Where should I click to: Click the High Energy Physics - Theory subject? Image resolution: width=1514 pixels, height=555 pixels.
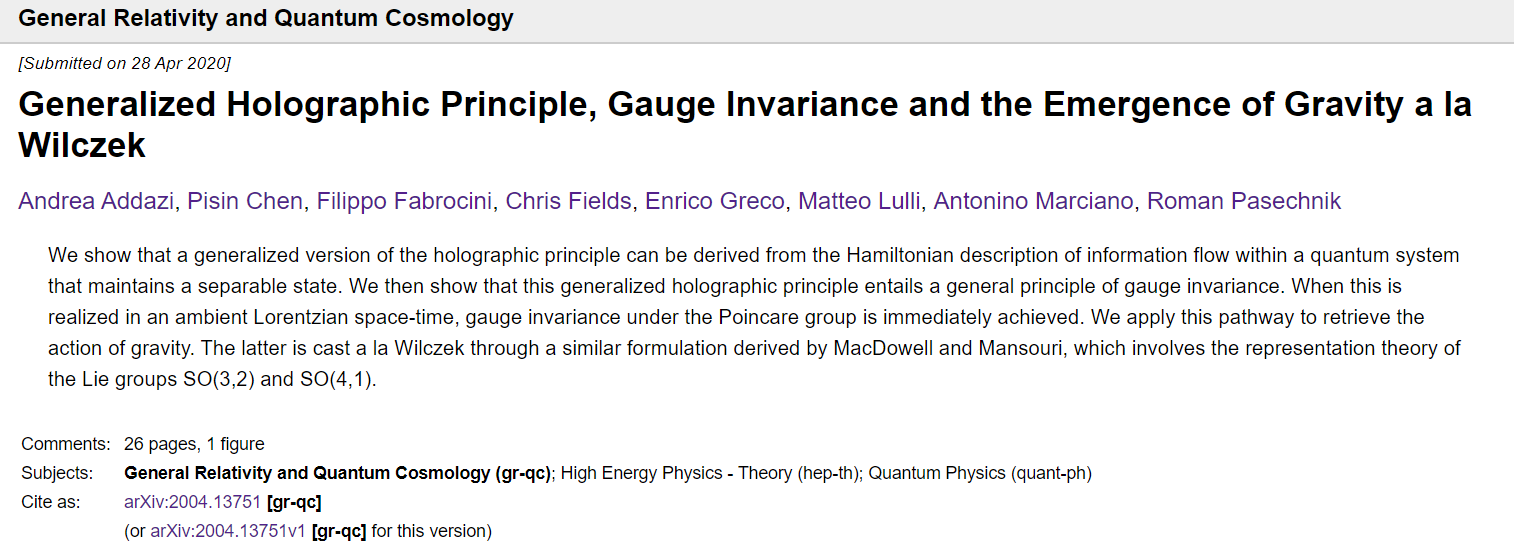(710, 473)
